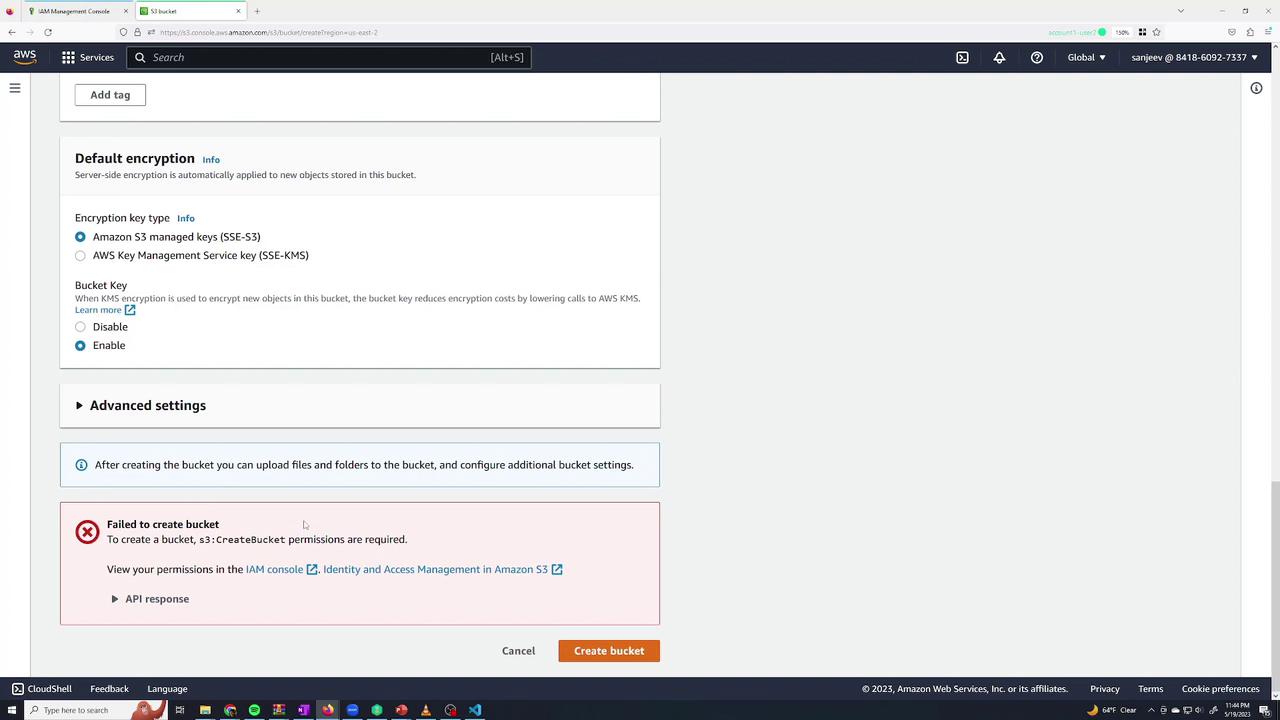The image size is (1280, 720).
Task: Bookmark this page with the star icon
Action: pyautogui.click(x=1156, y=32)
